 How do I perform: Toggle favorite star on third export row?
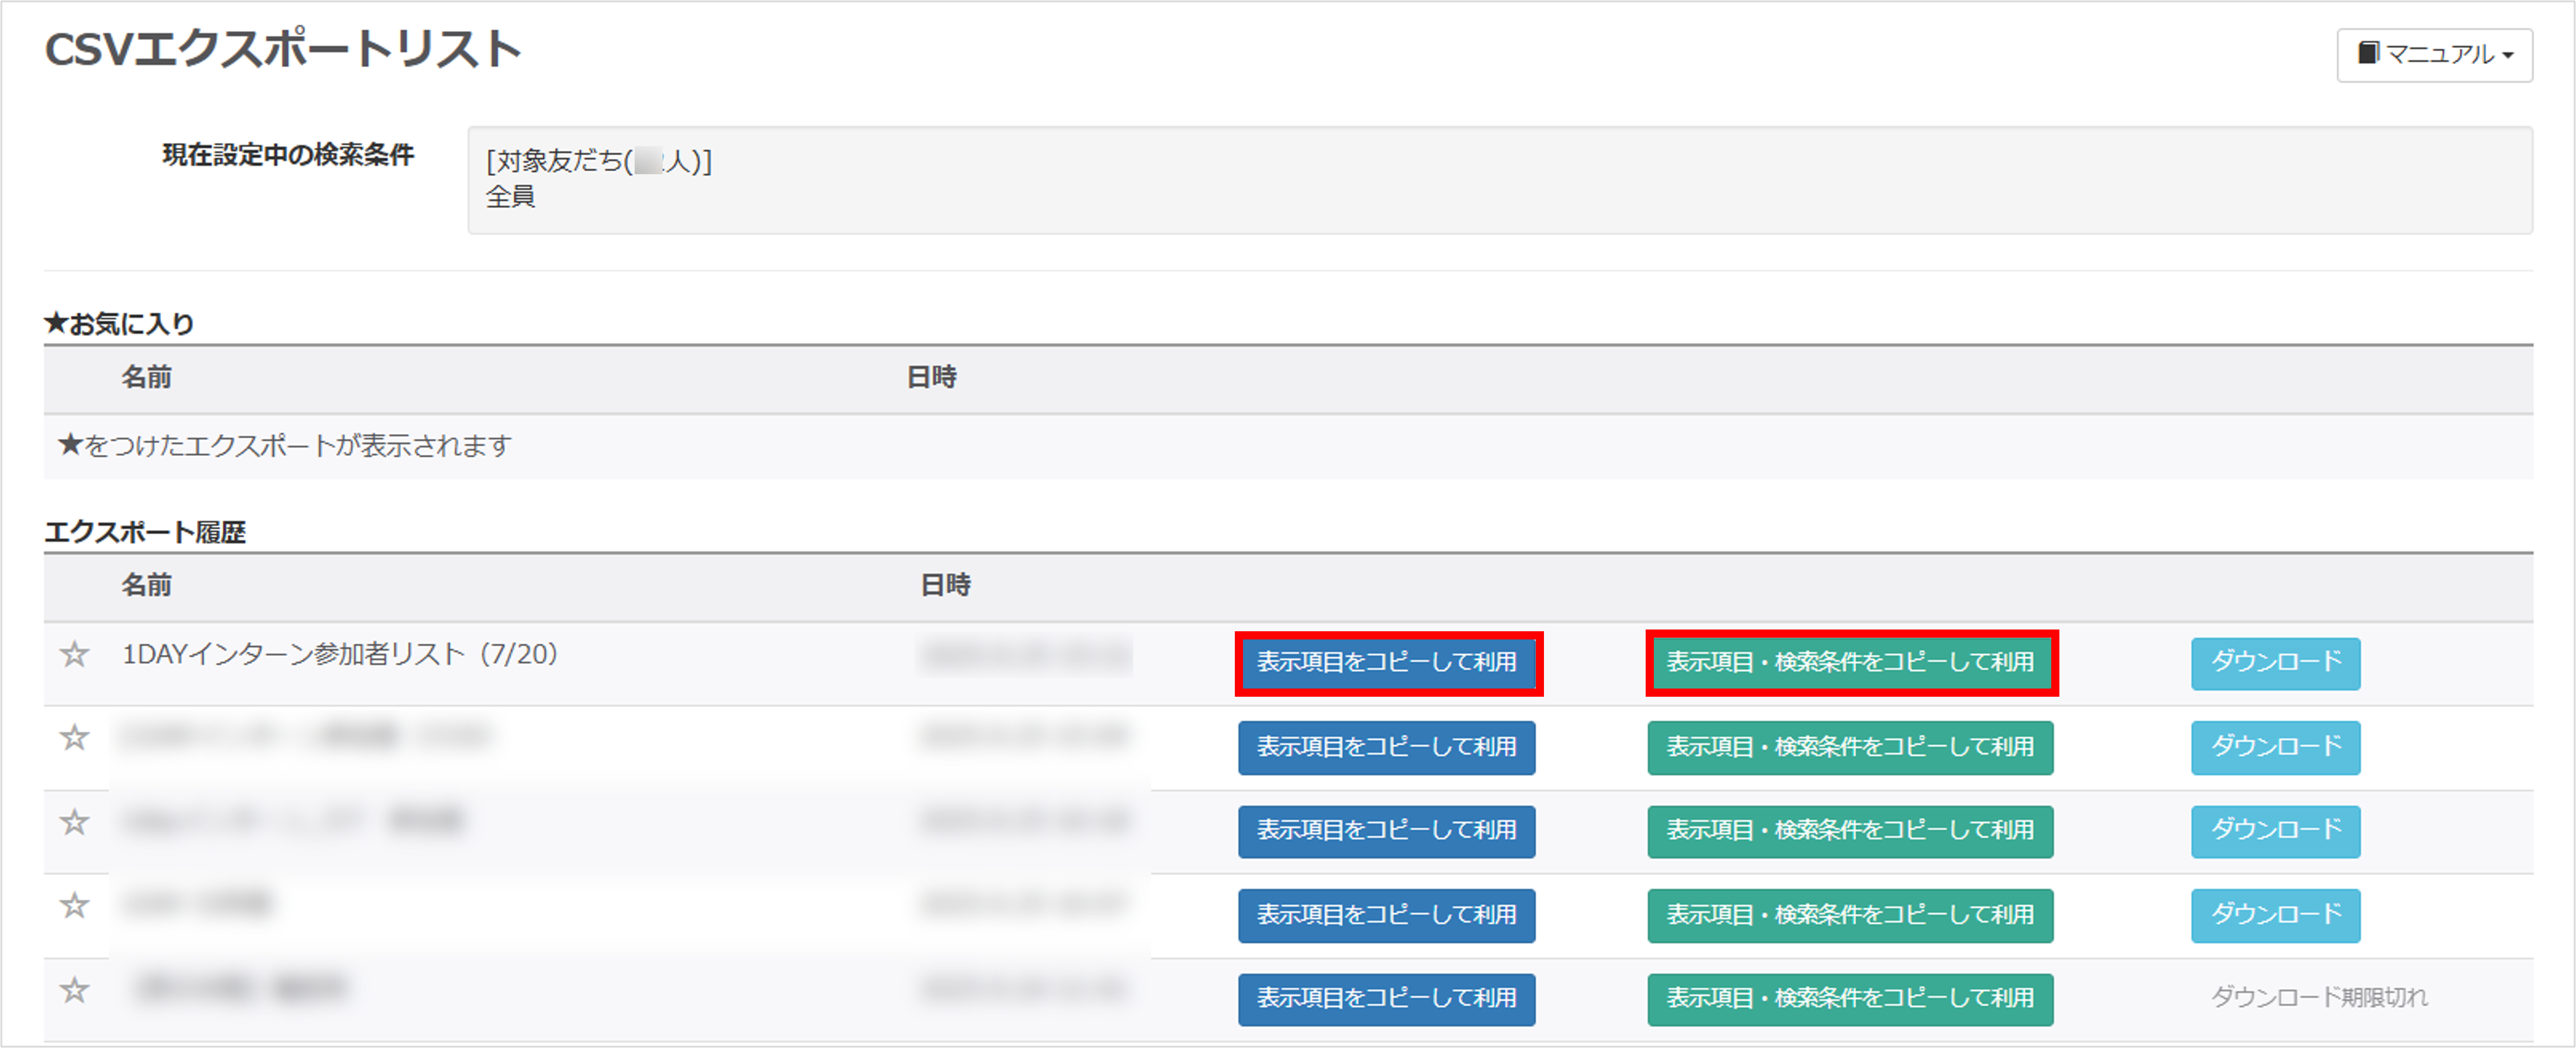(74, 822)
